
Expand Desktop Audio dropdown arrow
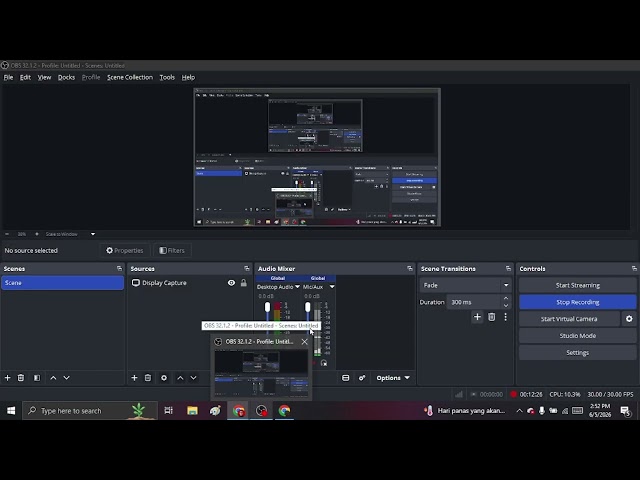pyautogui.click(x=297, y=287)
